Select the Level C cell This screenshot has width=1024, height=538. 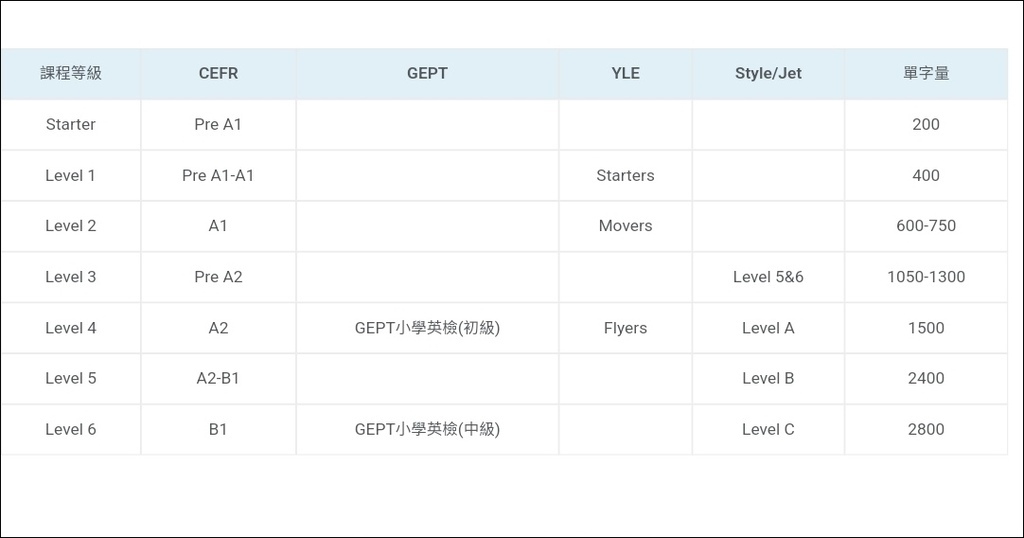pyautogui.click(x=768, y=429)
